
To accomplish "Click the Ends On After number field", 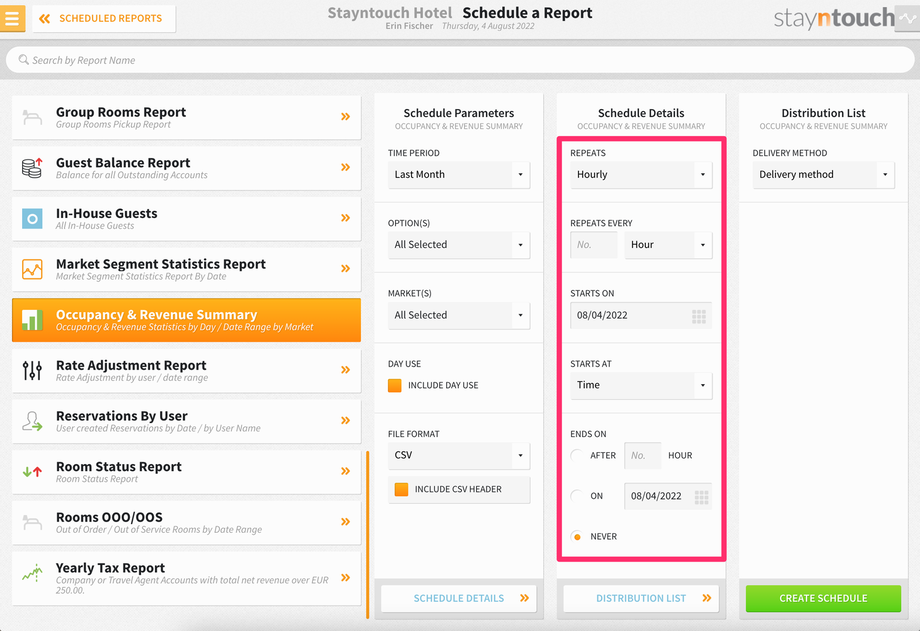I will (642, 455).
